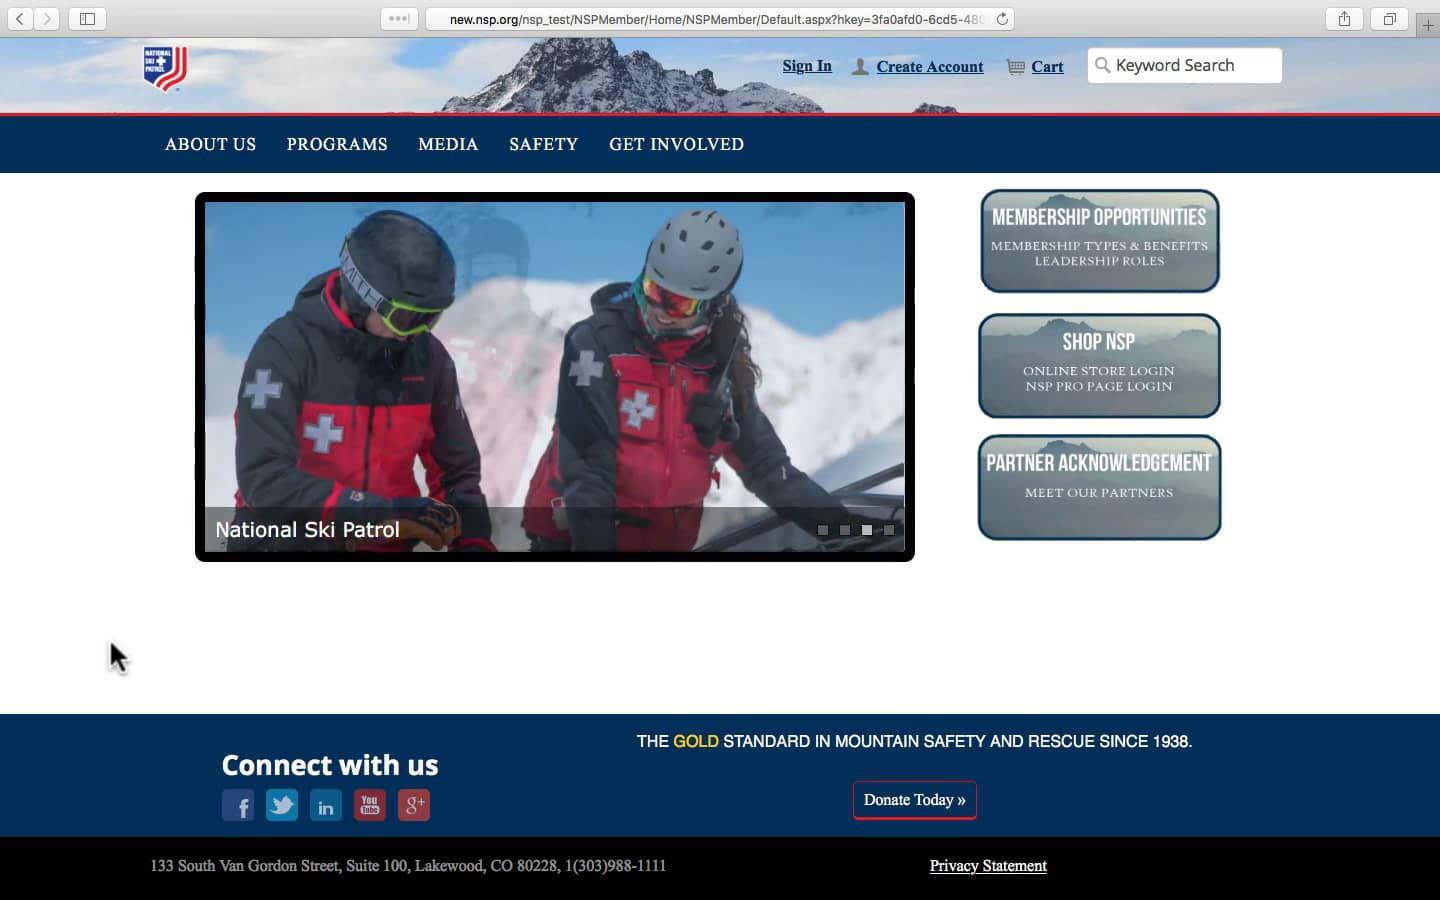Screen dimensions: 1440x900
Task: Open the Privacy Statement link
Action: point(988,866)
